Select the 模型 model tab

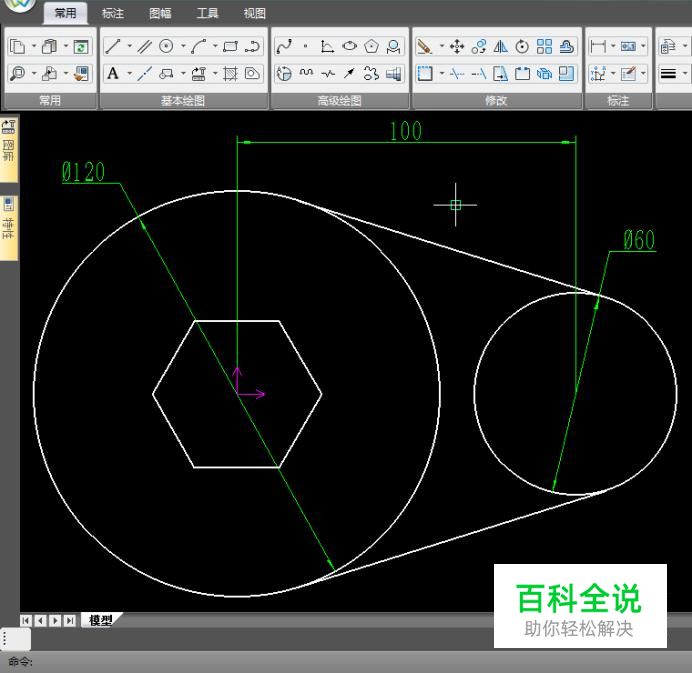101,620
